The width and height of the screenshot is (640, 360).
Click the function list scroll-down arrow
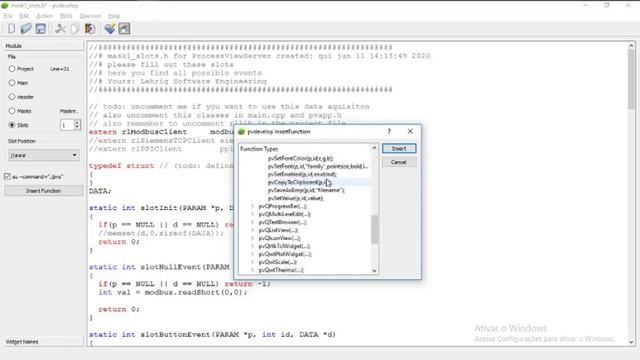[x=374, y=270]
